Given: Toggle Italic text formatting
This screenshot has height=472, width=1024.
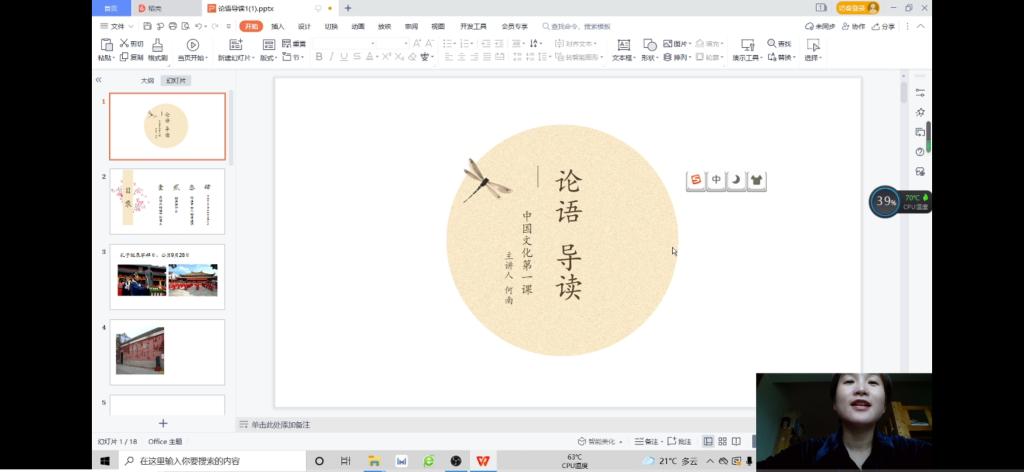Looking at the screenshot, I should coord(332,57).
